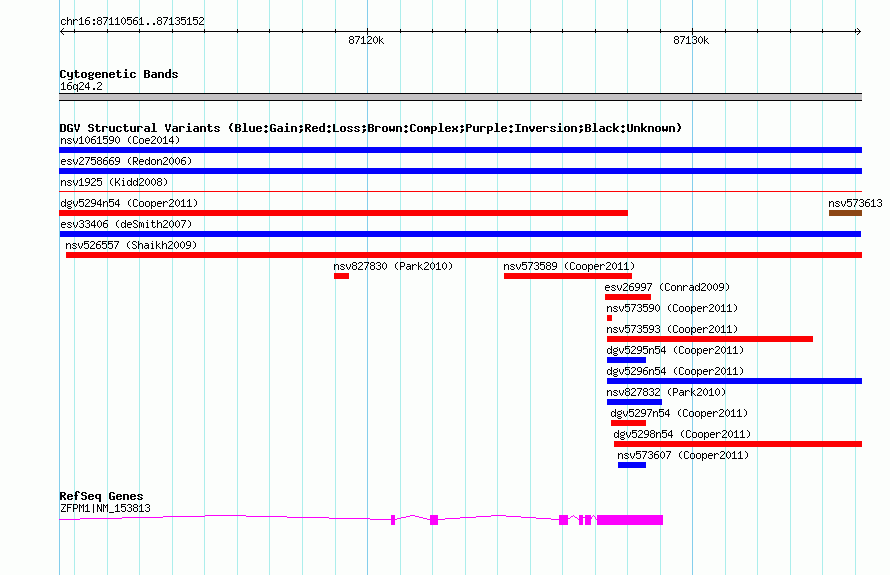Click the red dgv5294n54 loss bar

pyautogui.click(x=343, y=213)
